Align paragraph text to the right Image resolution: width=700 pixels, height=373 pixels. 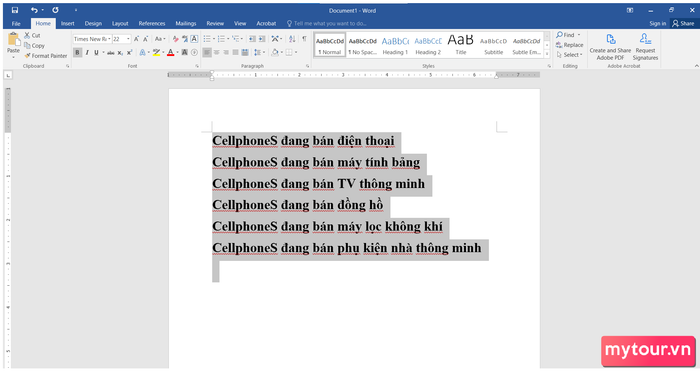[x=226, y=53]
